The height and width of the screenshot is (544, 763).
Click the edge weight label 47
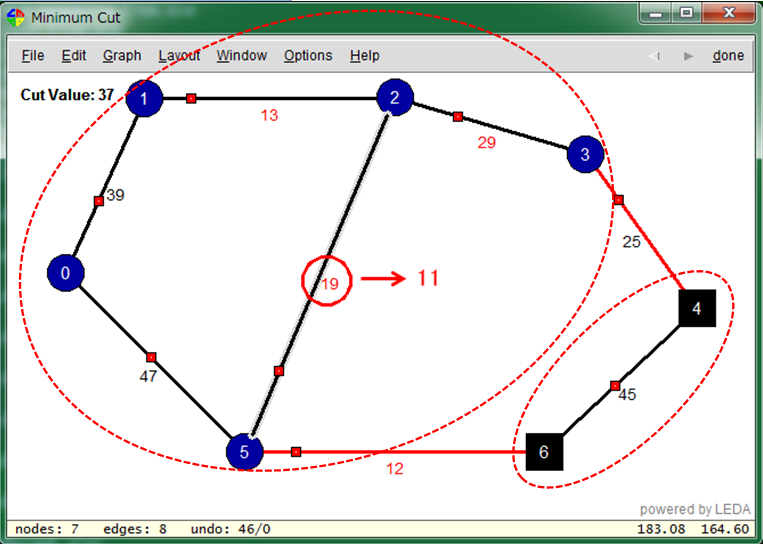pyautogui.click(x=148, y=376)
